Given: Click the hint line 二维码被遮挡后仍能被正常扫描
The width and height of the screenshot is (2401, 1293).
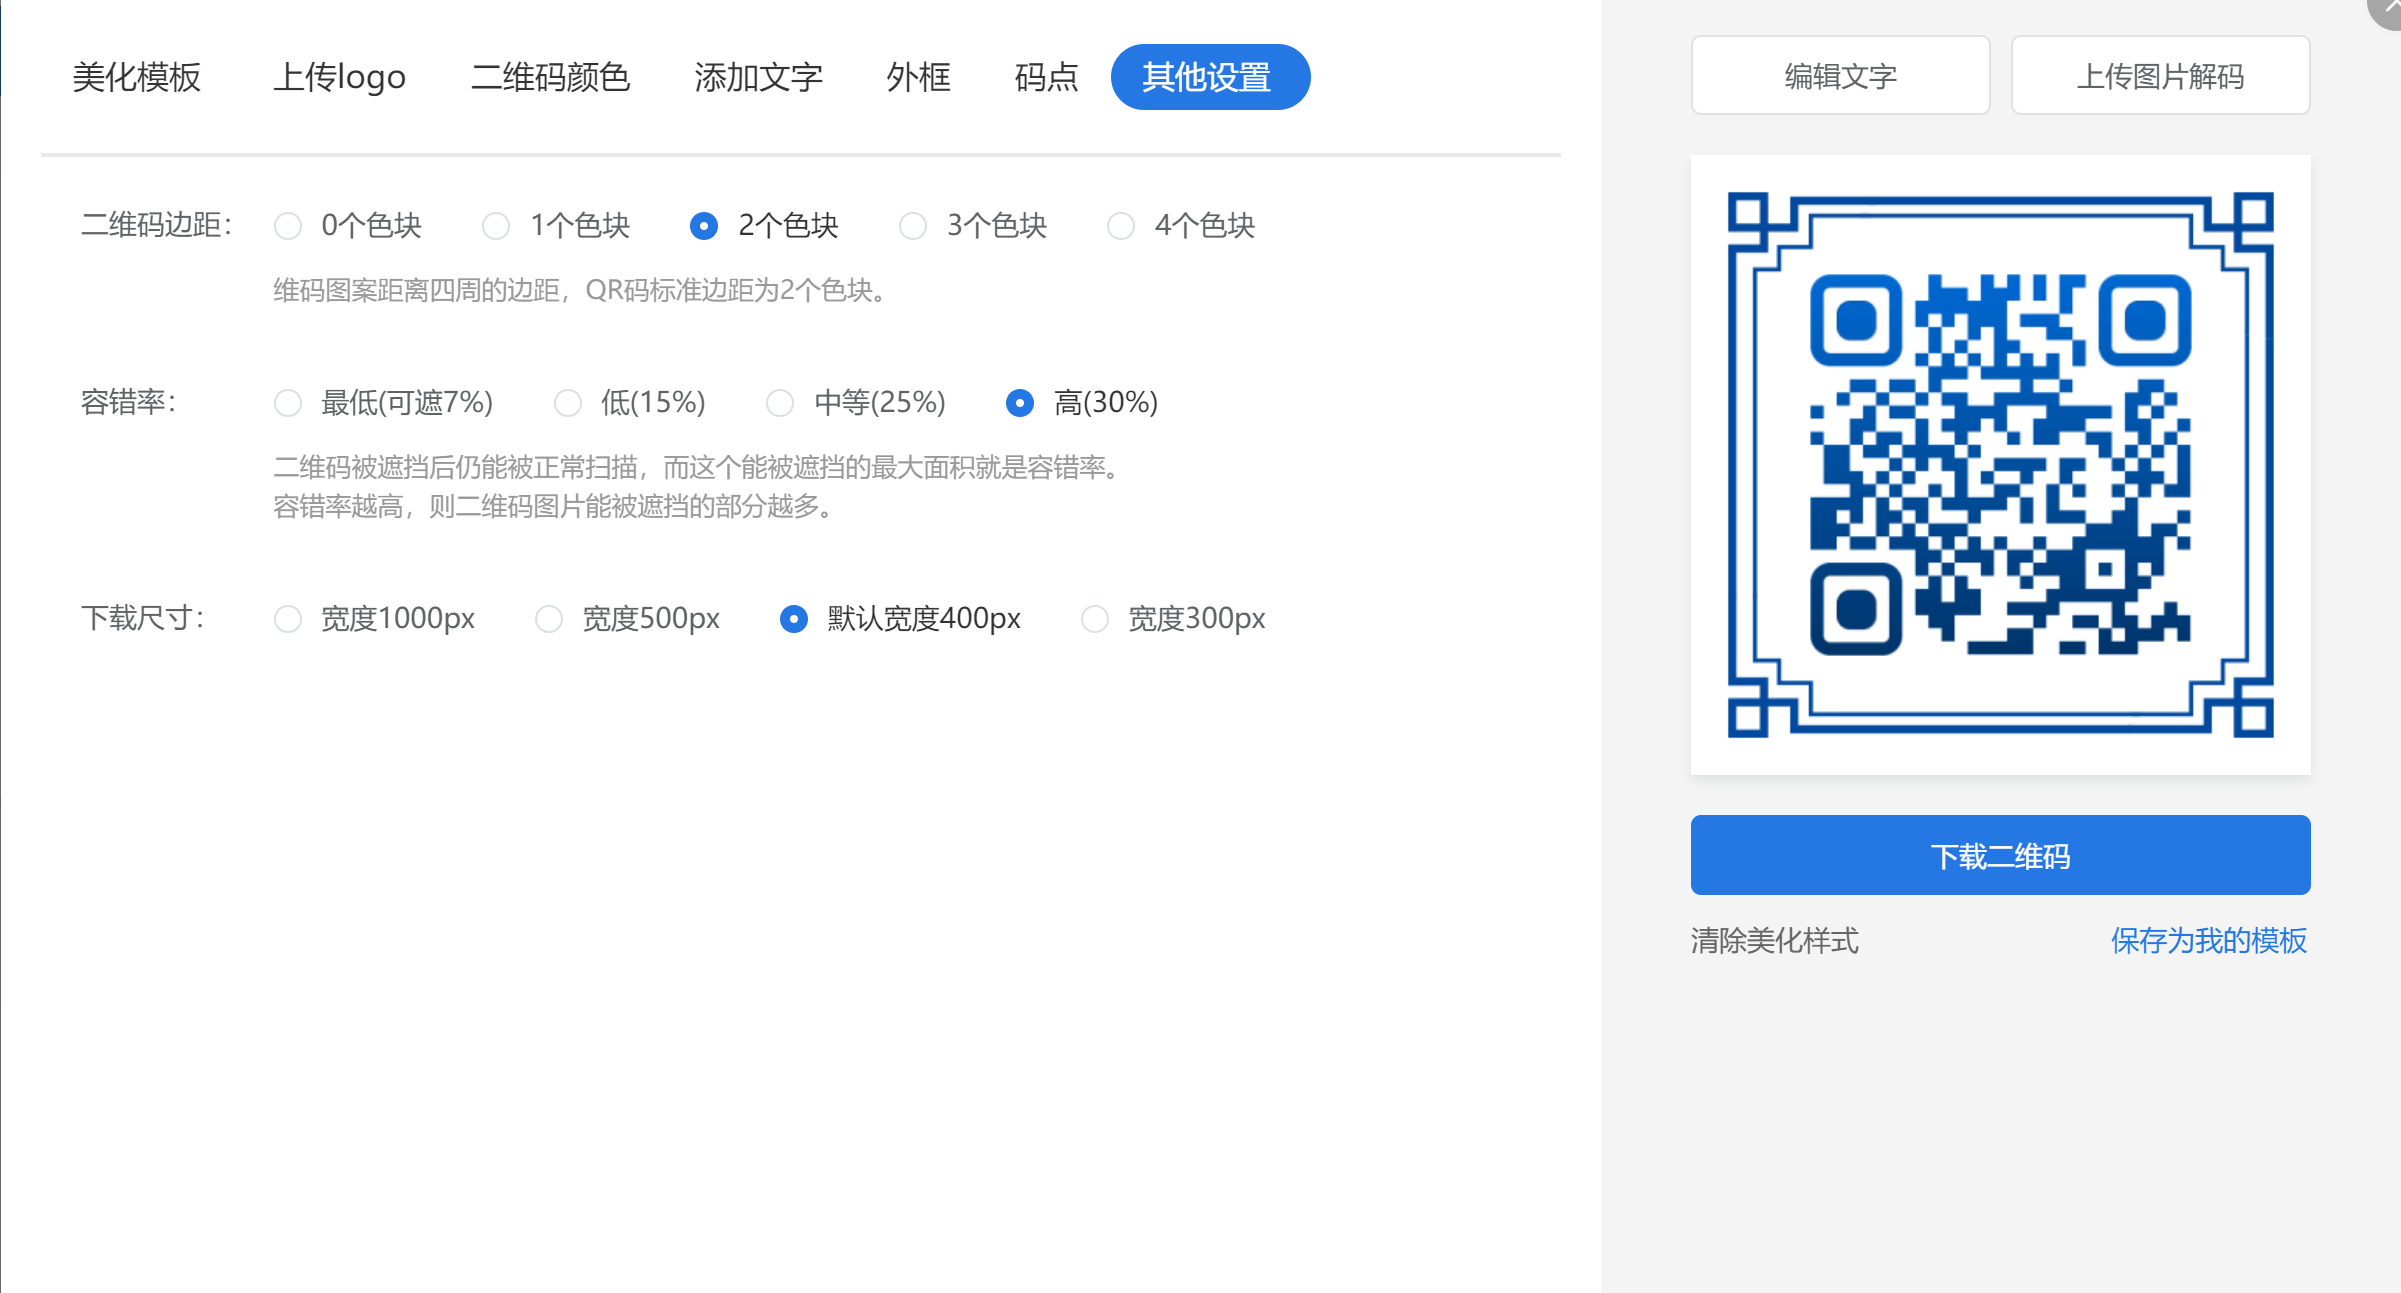Looking at the screenshot, I should coord(699,467).
